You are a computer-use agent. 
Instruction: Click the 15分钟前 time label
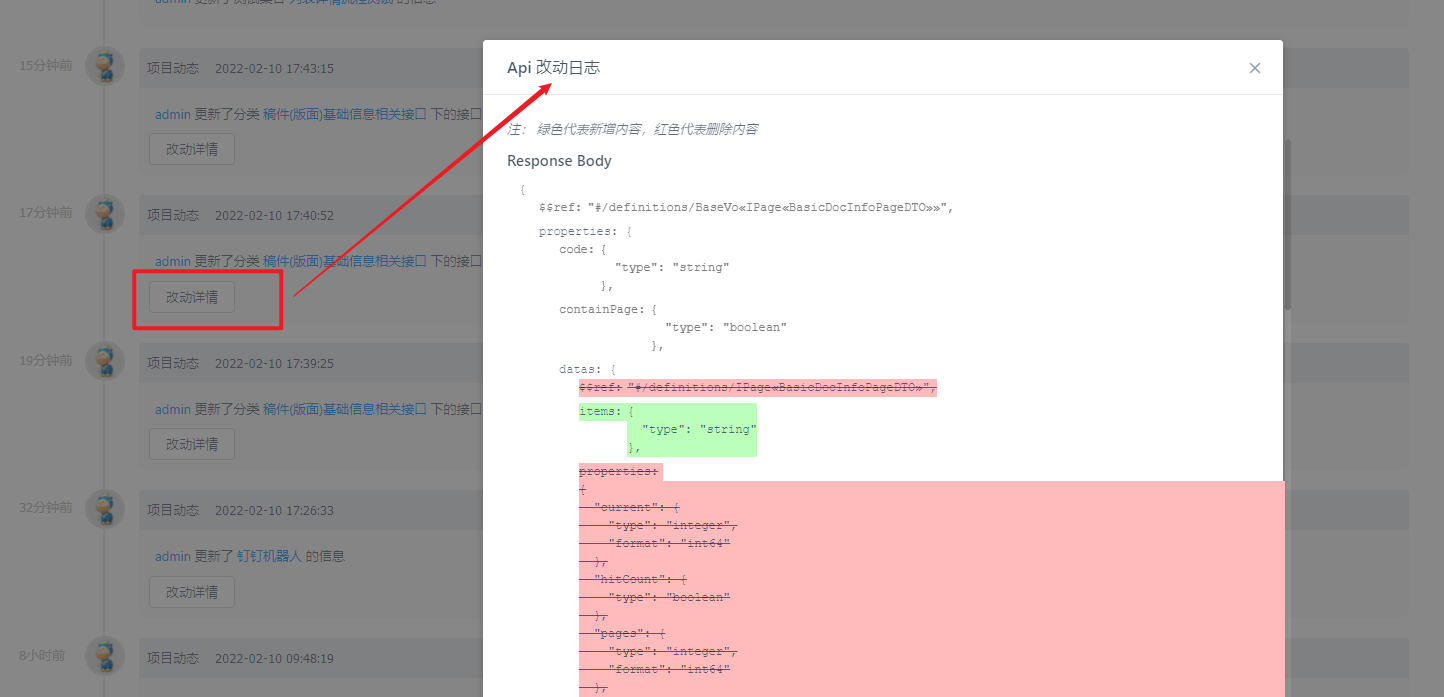pos(46,65)
